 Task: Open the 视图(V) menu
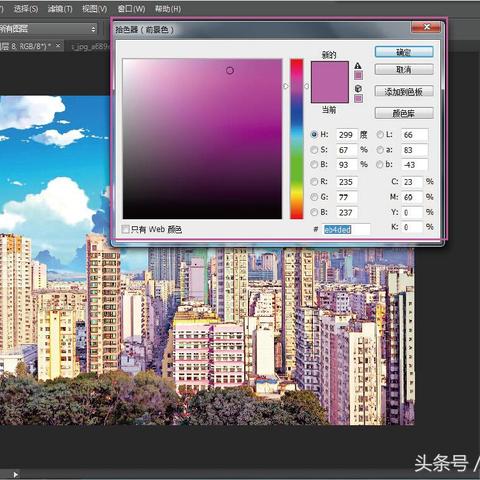95,9
